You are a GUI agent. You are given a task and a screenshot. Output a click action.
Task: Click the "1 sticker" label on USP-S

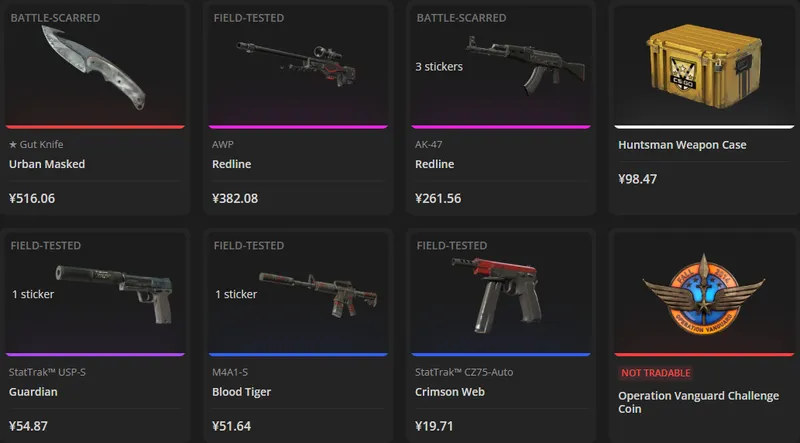click(33, 294)
